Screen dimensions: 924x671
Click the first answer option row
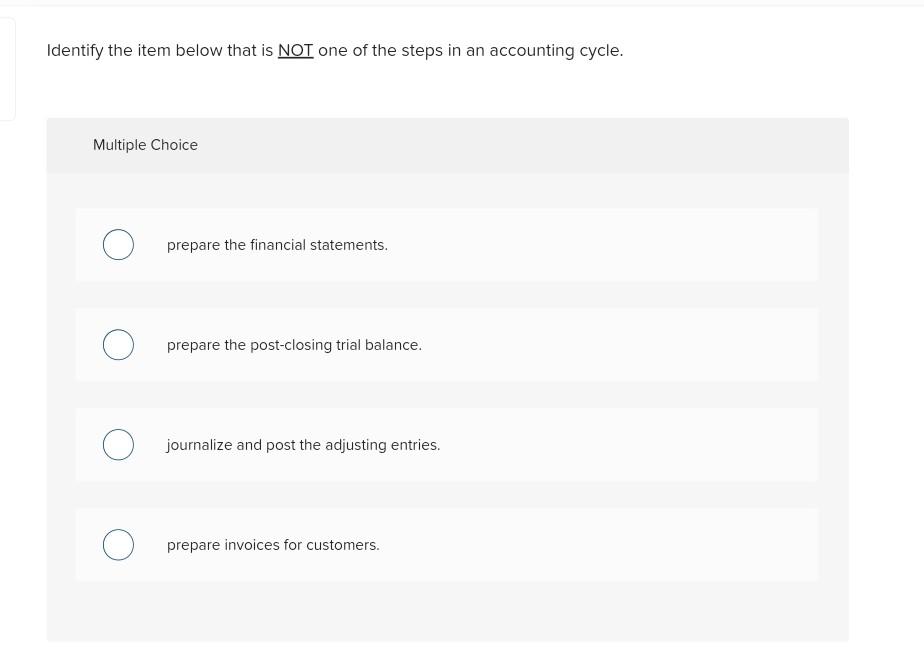447,244
